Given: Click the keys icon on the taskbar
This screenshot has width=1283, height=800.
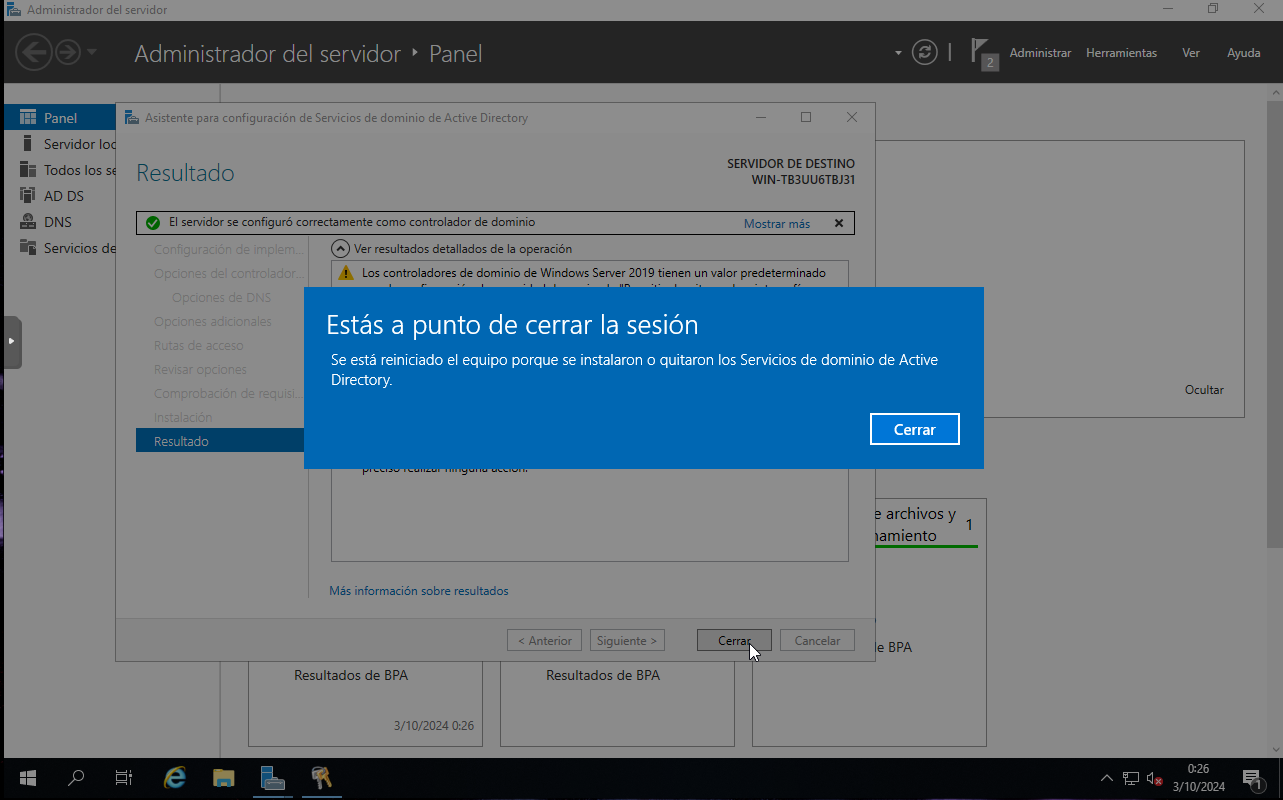Looking at the screenshot, I should coord(321,777).
